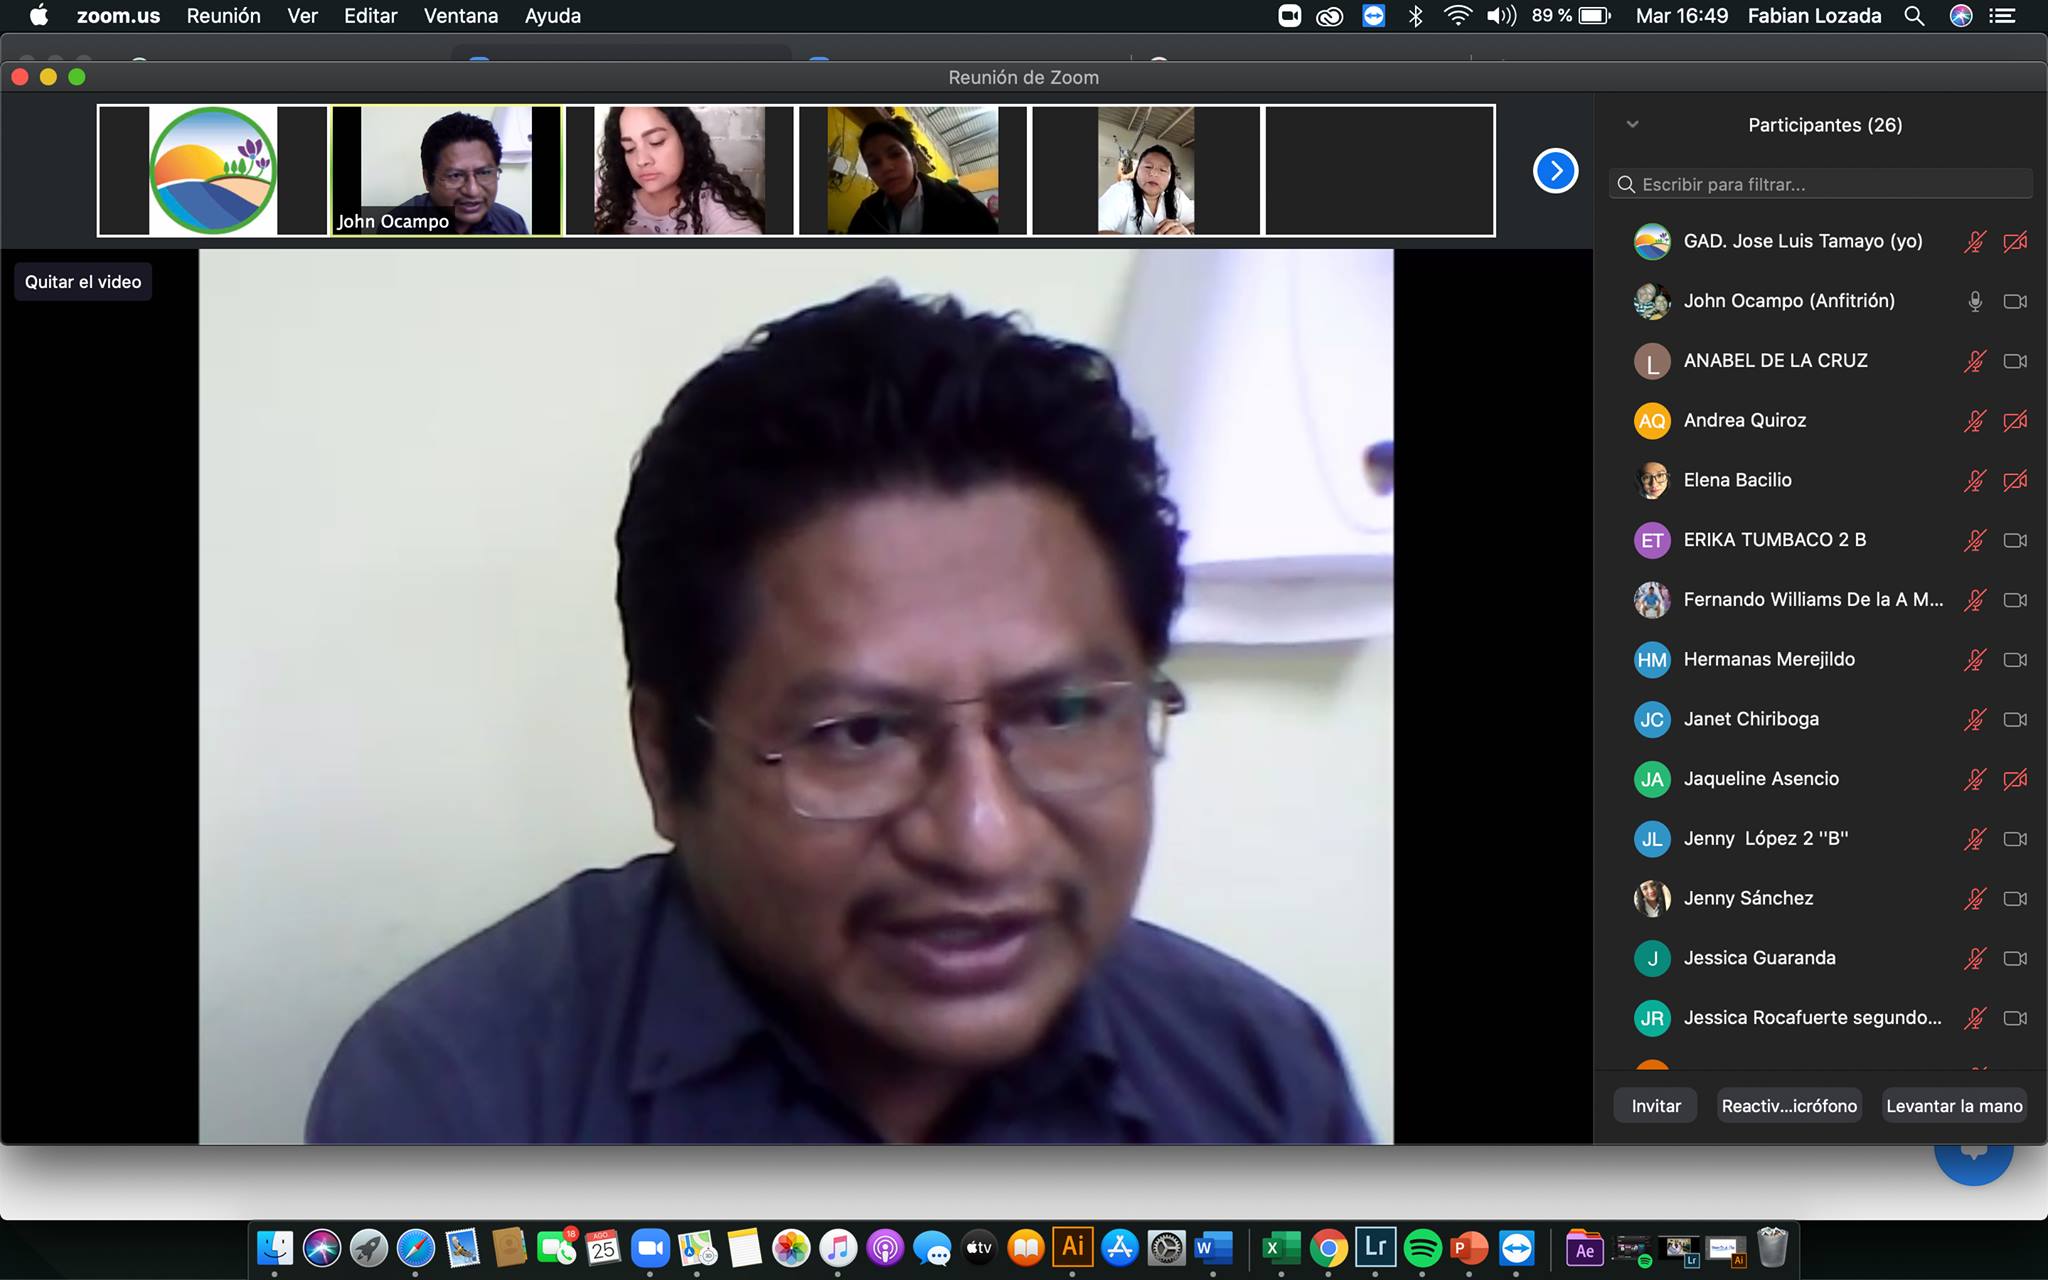Click the camera icon next to Janet Chiriboga
Screen dimensions: 2048x1280
[x=2015, y=720]
